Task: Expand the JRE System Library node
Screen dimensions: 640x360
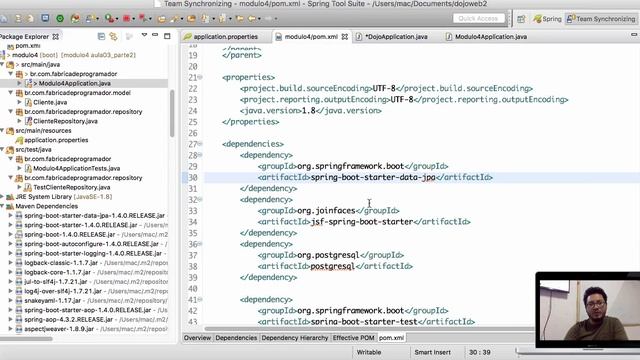Action: click(x=2, y=197)
